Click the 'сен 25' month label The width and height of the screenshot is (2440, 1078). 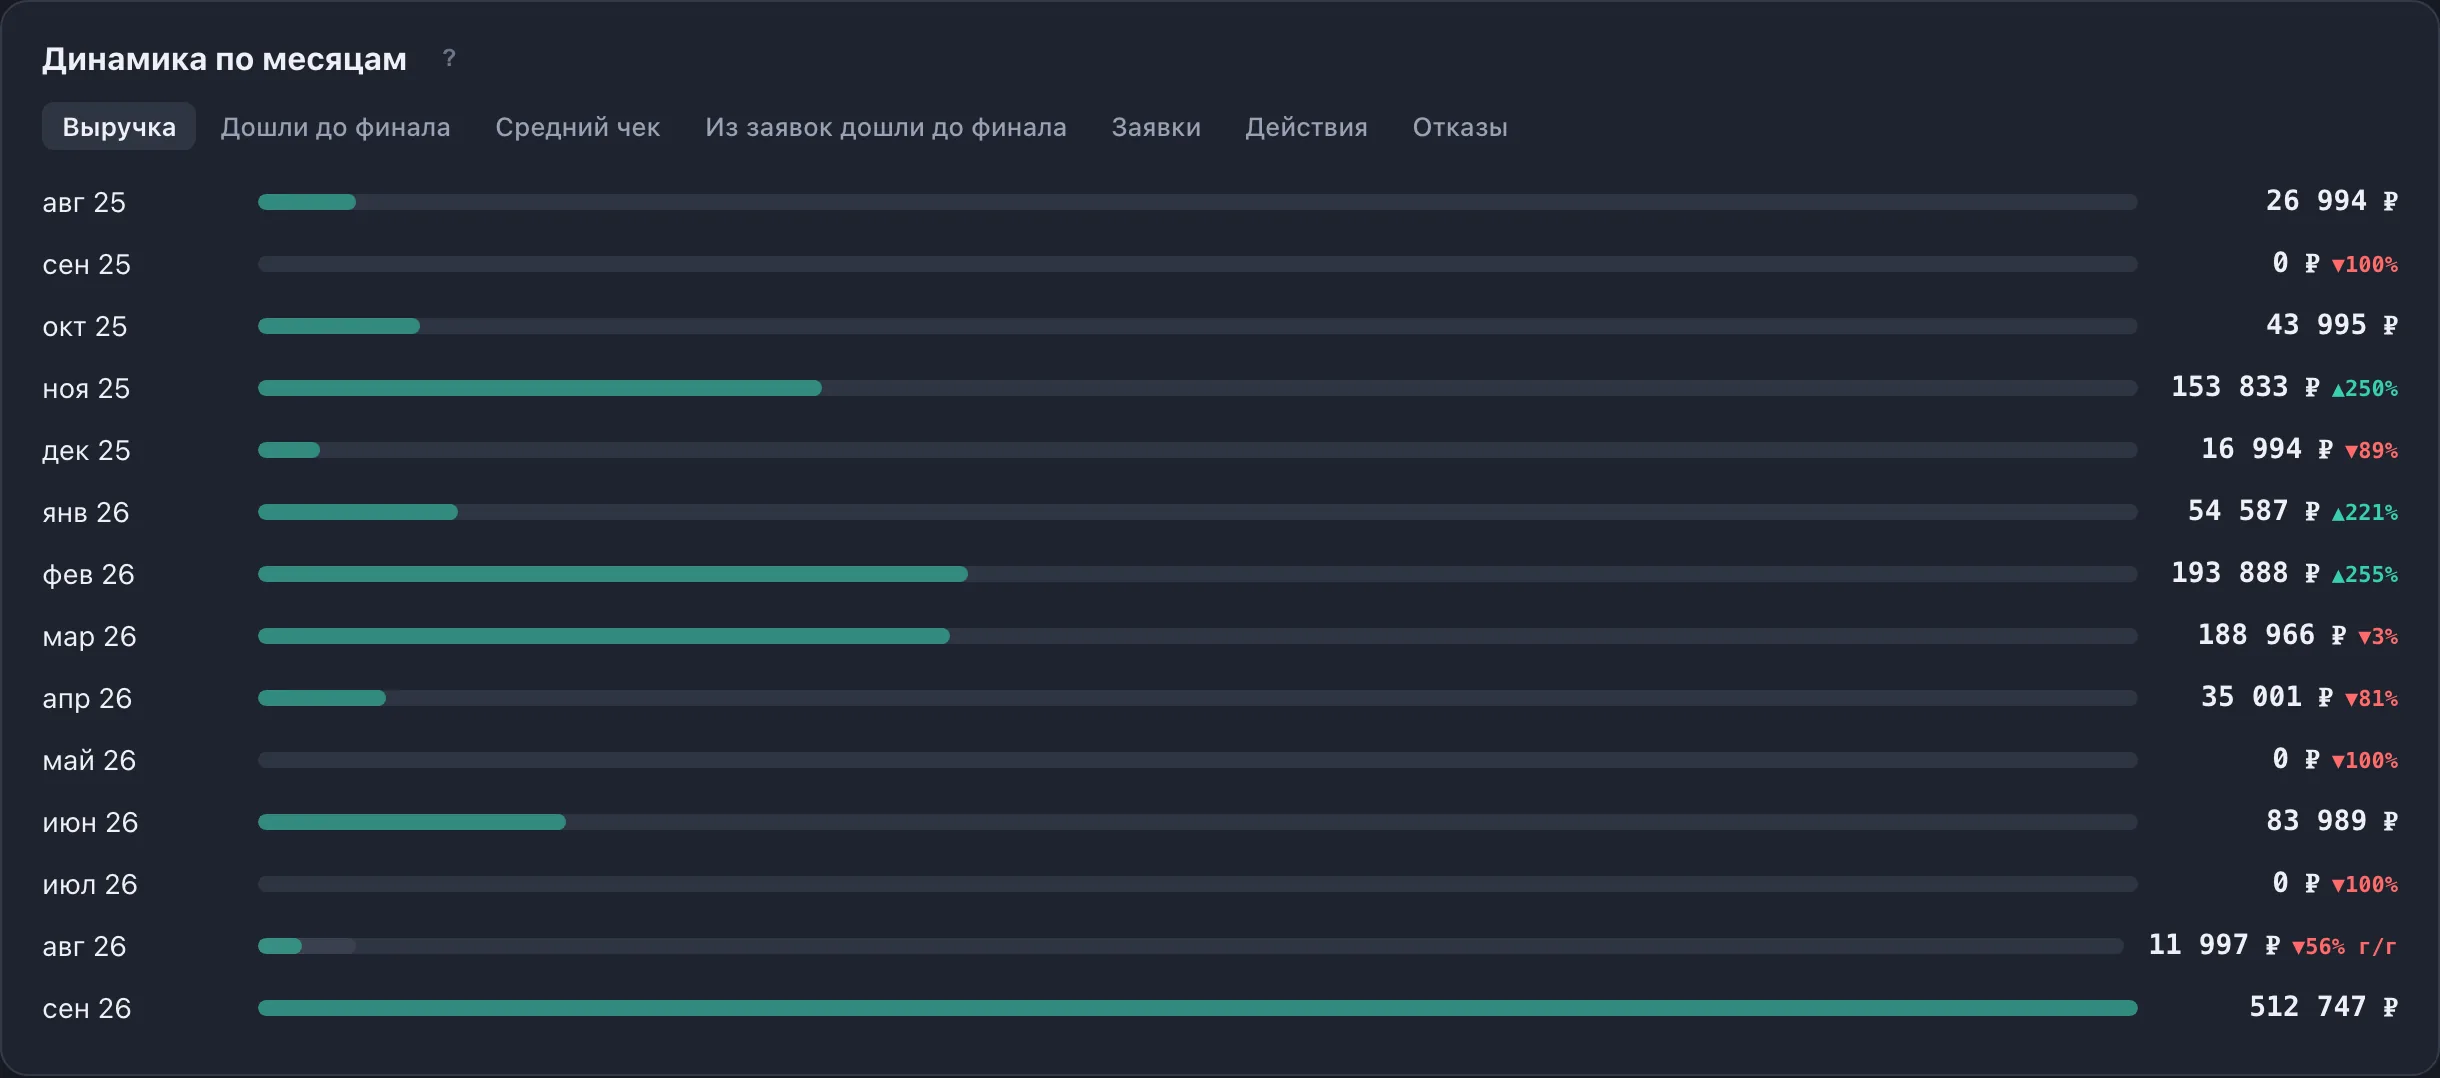pos(86,265)
